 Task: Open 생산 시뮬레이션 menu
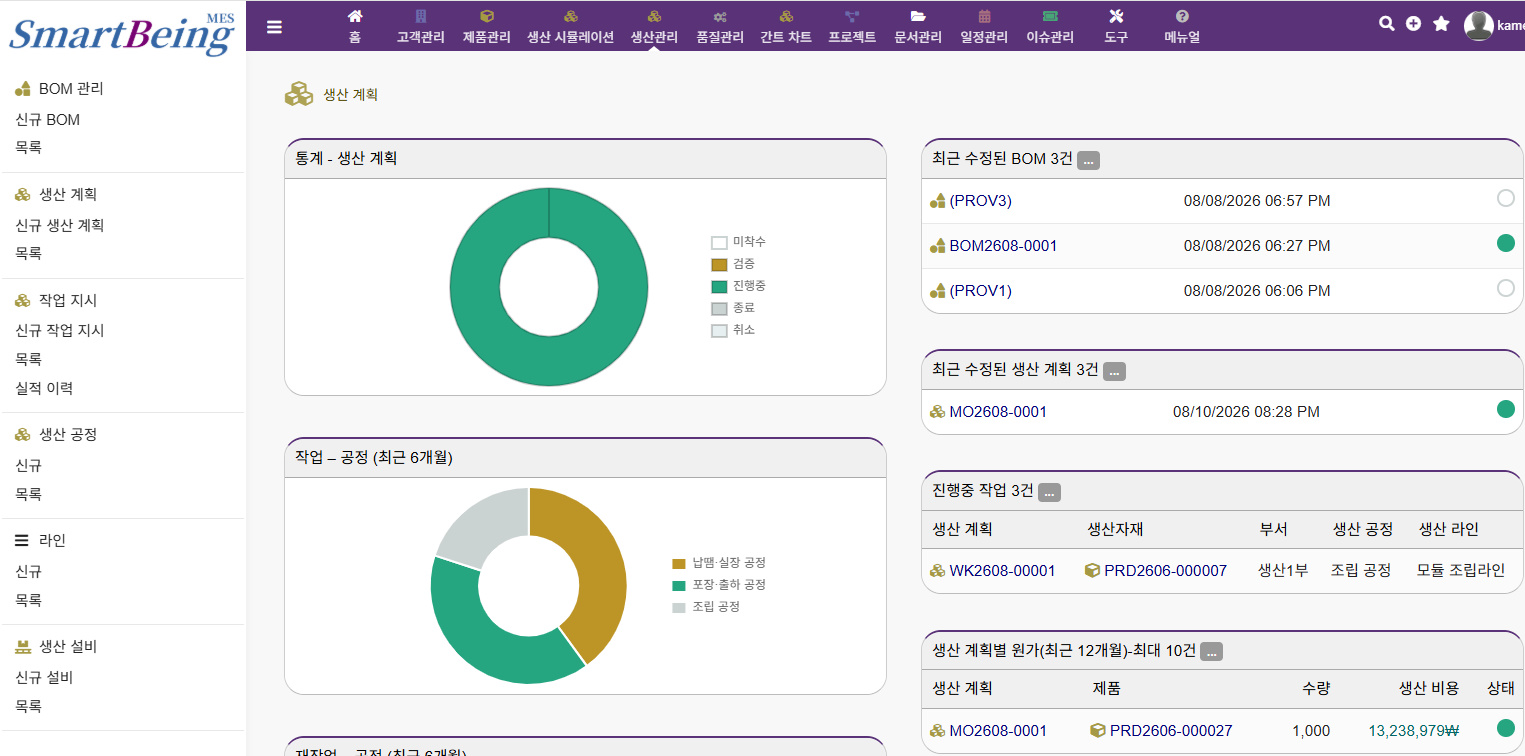coord(571,27)
